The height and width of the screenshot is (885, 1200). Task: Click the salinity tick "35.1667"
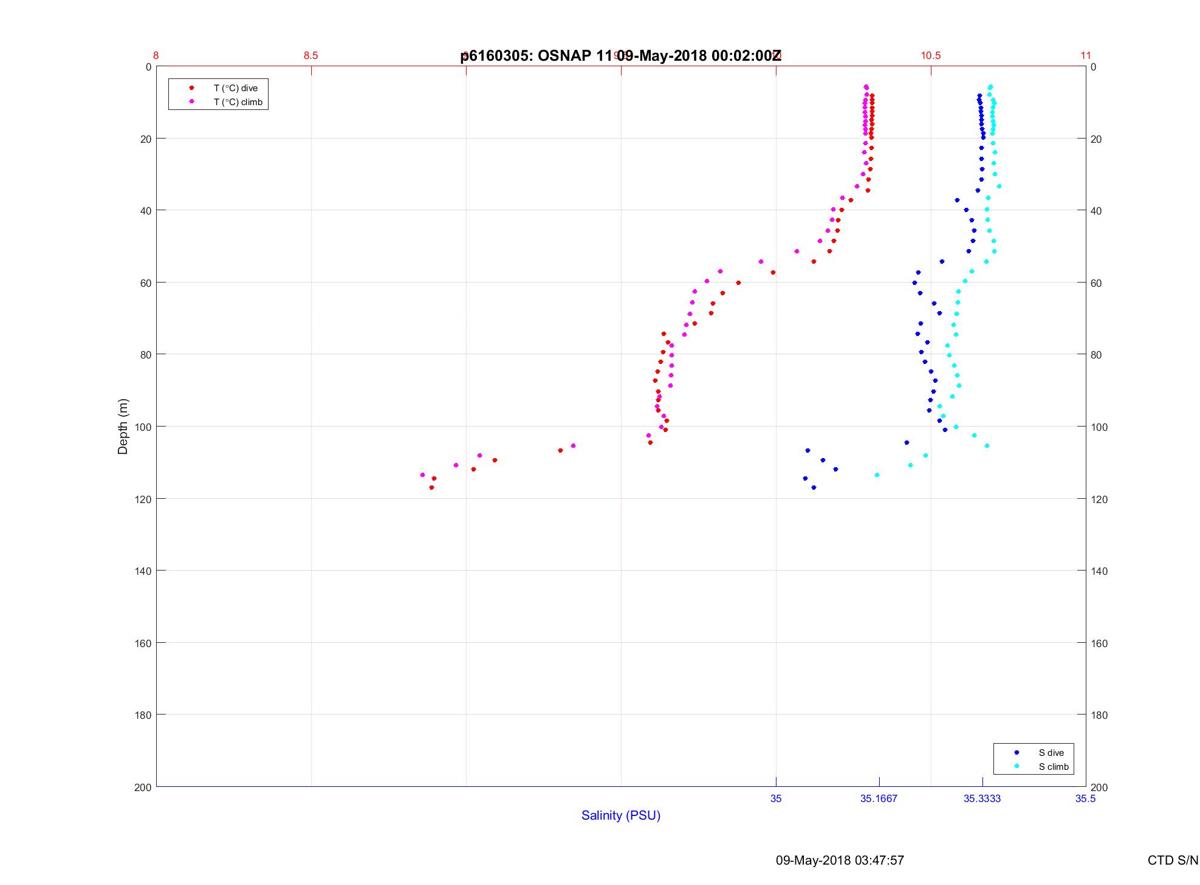[879, 799]
